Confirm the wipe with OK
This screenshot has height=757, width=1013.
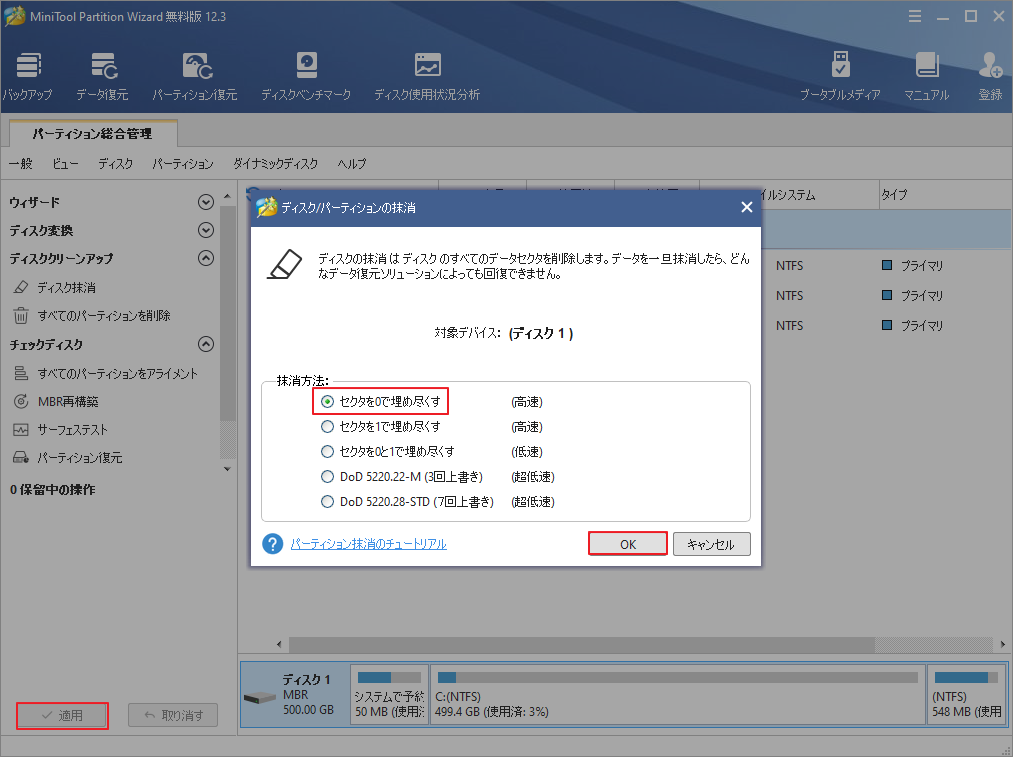(x=628, y=544)
